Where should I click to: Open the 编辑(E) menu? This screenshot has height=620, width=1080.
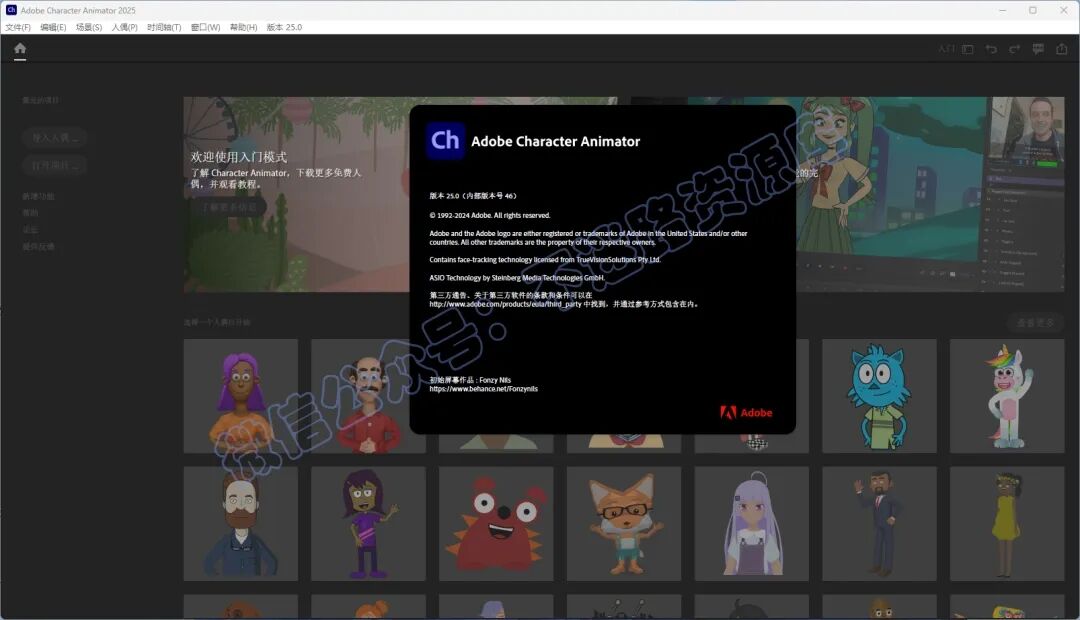tap(53, 27)
